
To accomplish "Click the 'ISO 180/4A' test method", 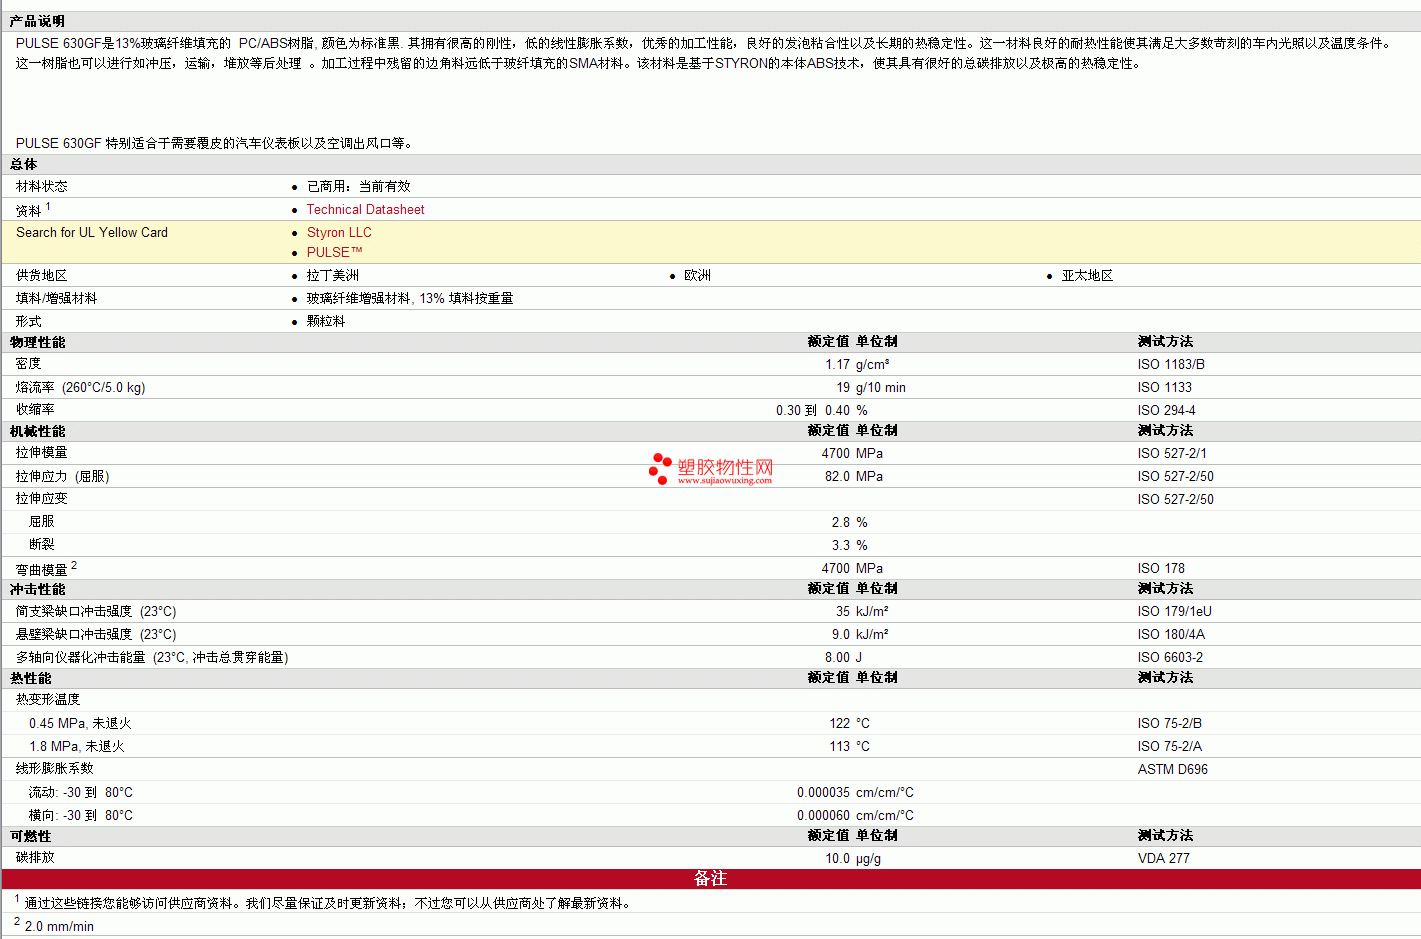I will pyautogui.click(x=1172, y=635).
